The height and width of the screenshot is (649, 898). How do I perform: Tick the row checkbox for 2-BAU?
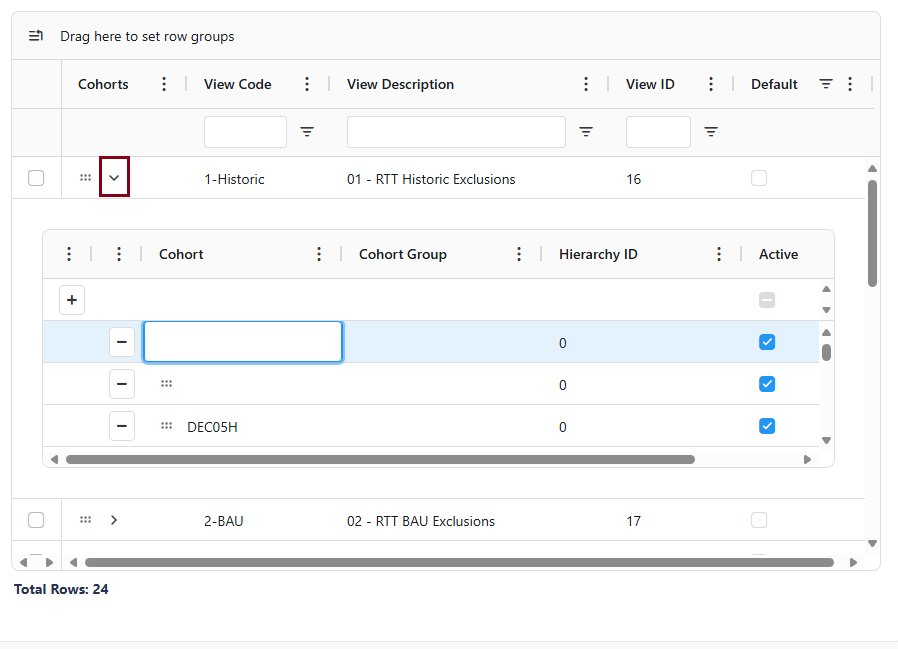click(36, 520)
